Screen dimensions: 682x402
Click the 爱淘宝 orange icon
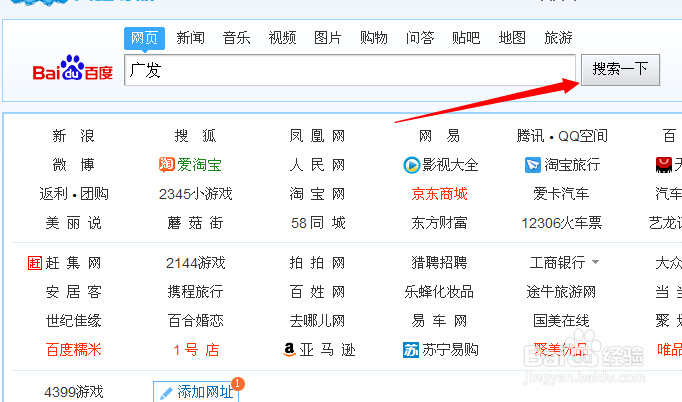point(167,165)
